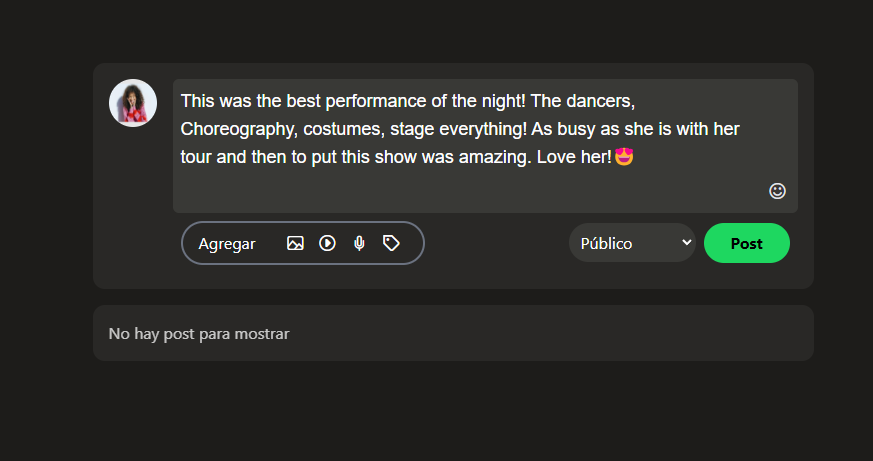
Task: Click the heart-eyes emoji in the post text
Action: pos(625,157)
